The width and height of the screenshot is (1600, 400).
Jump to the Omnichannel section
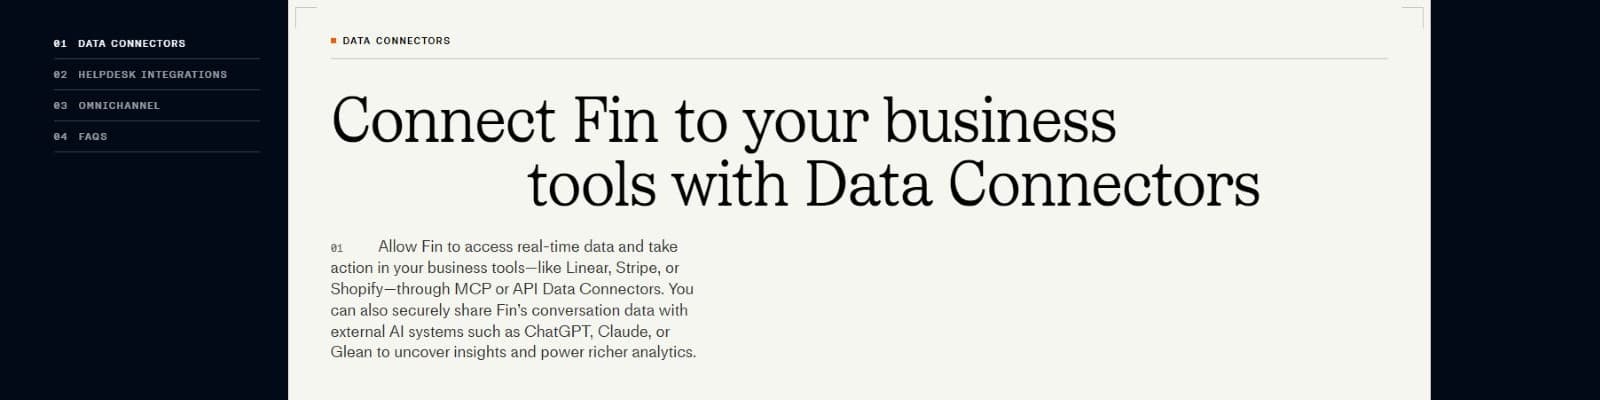pos(119,106)
